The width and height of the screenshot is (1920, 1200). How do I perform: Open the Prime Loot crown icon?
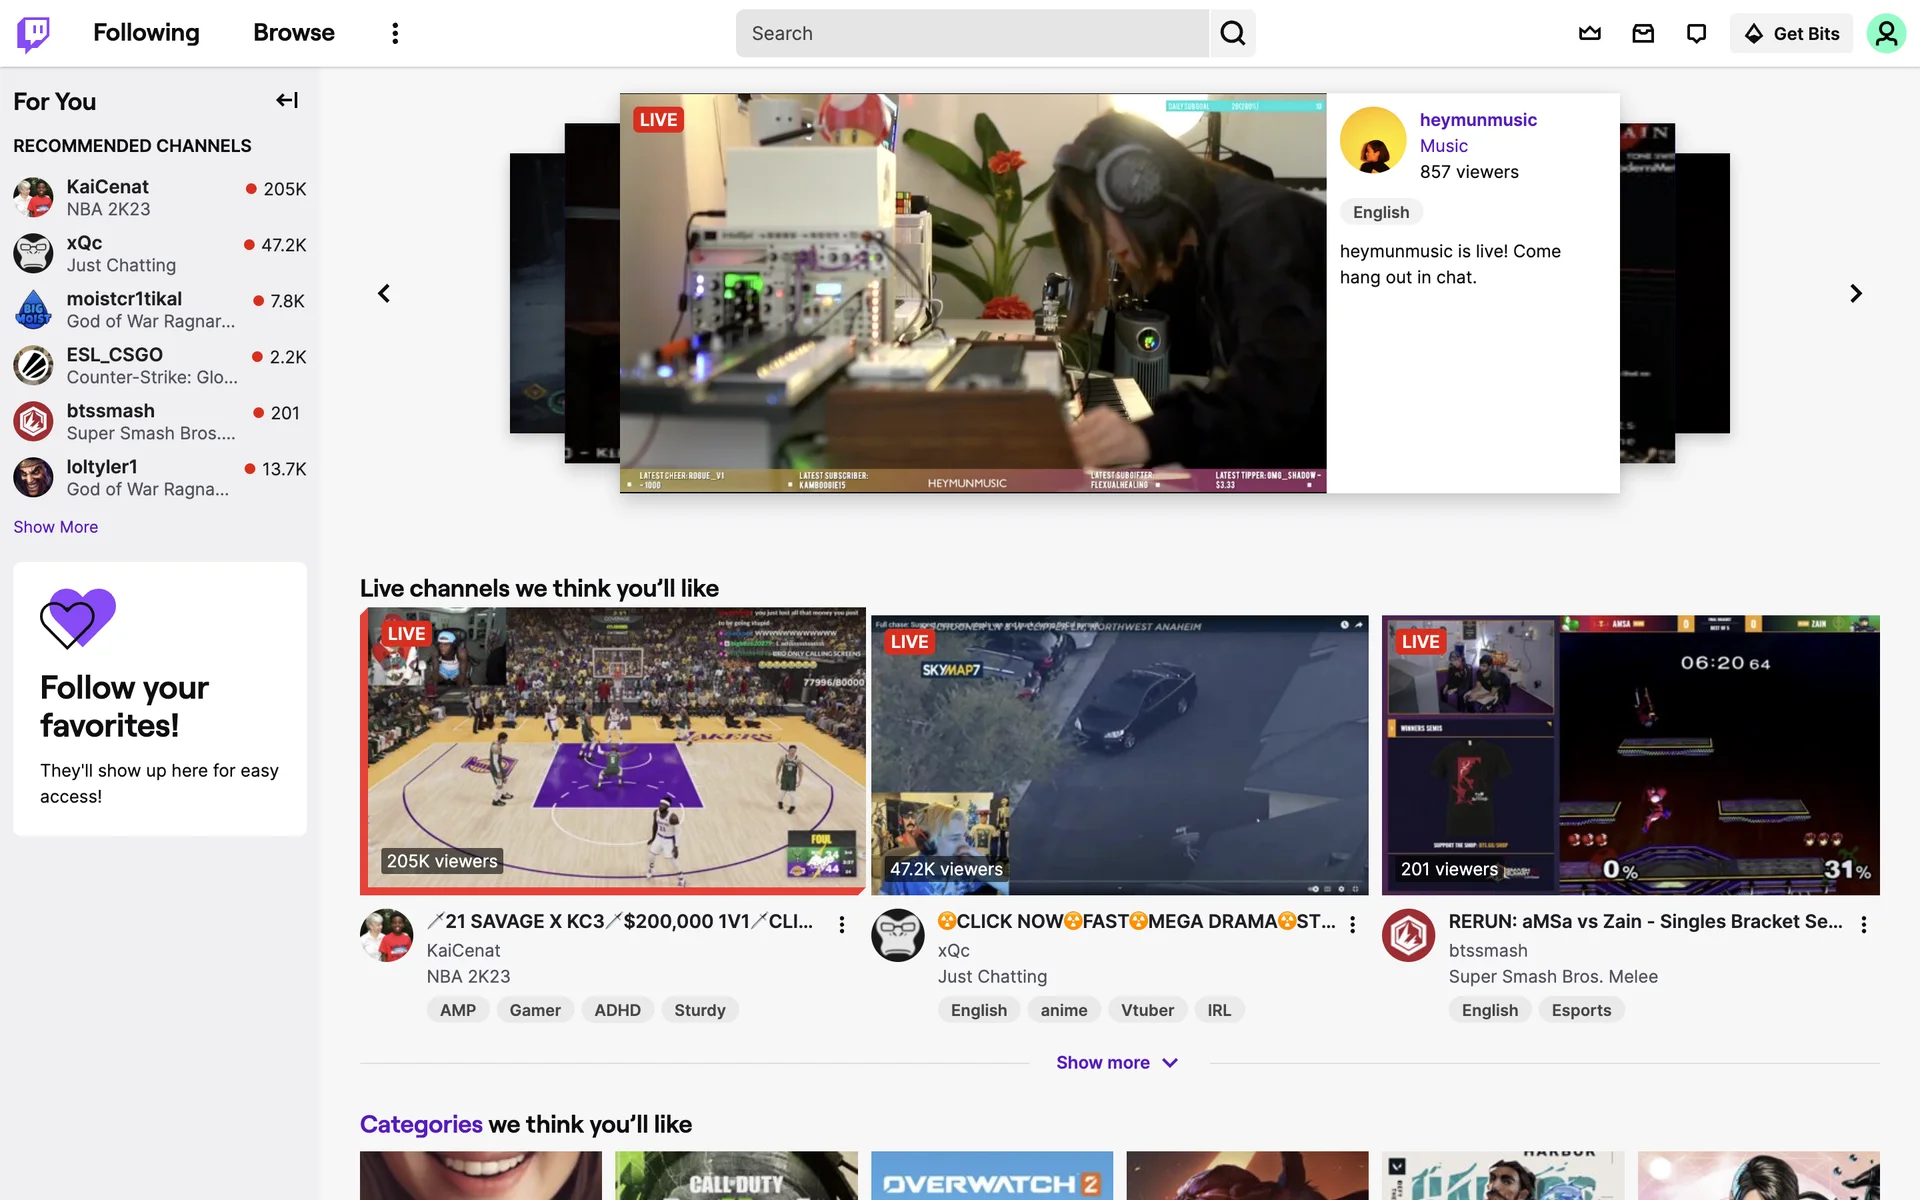point(1589,34)
